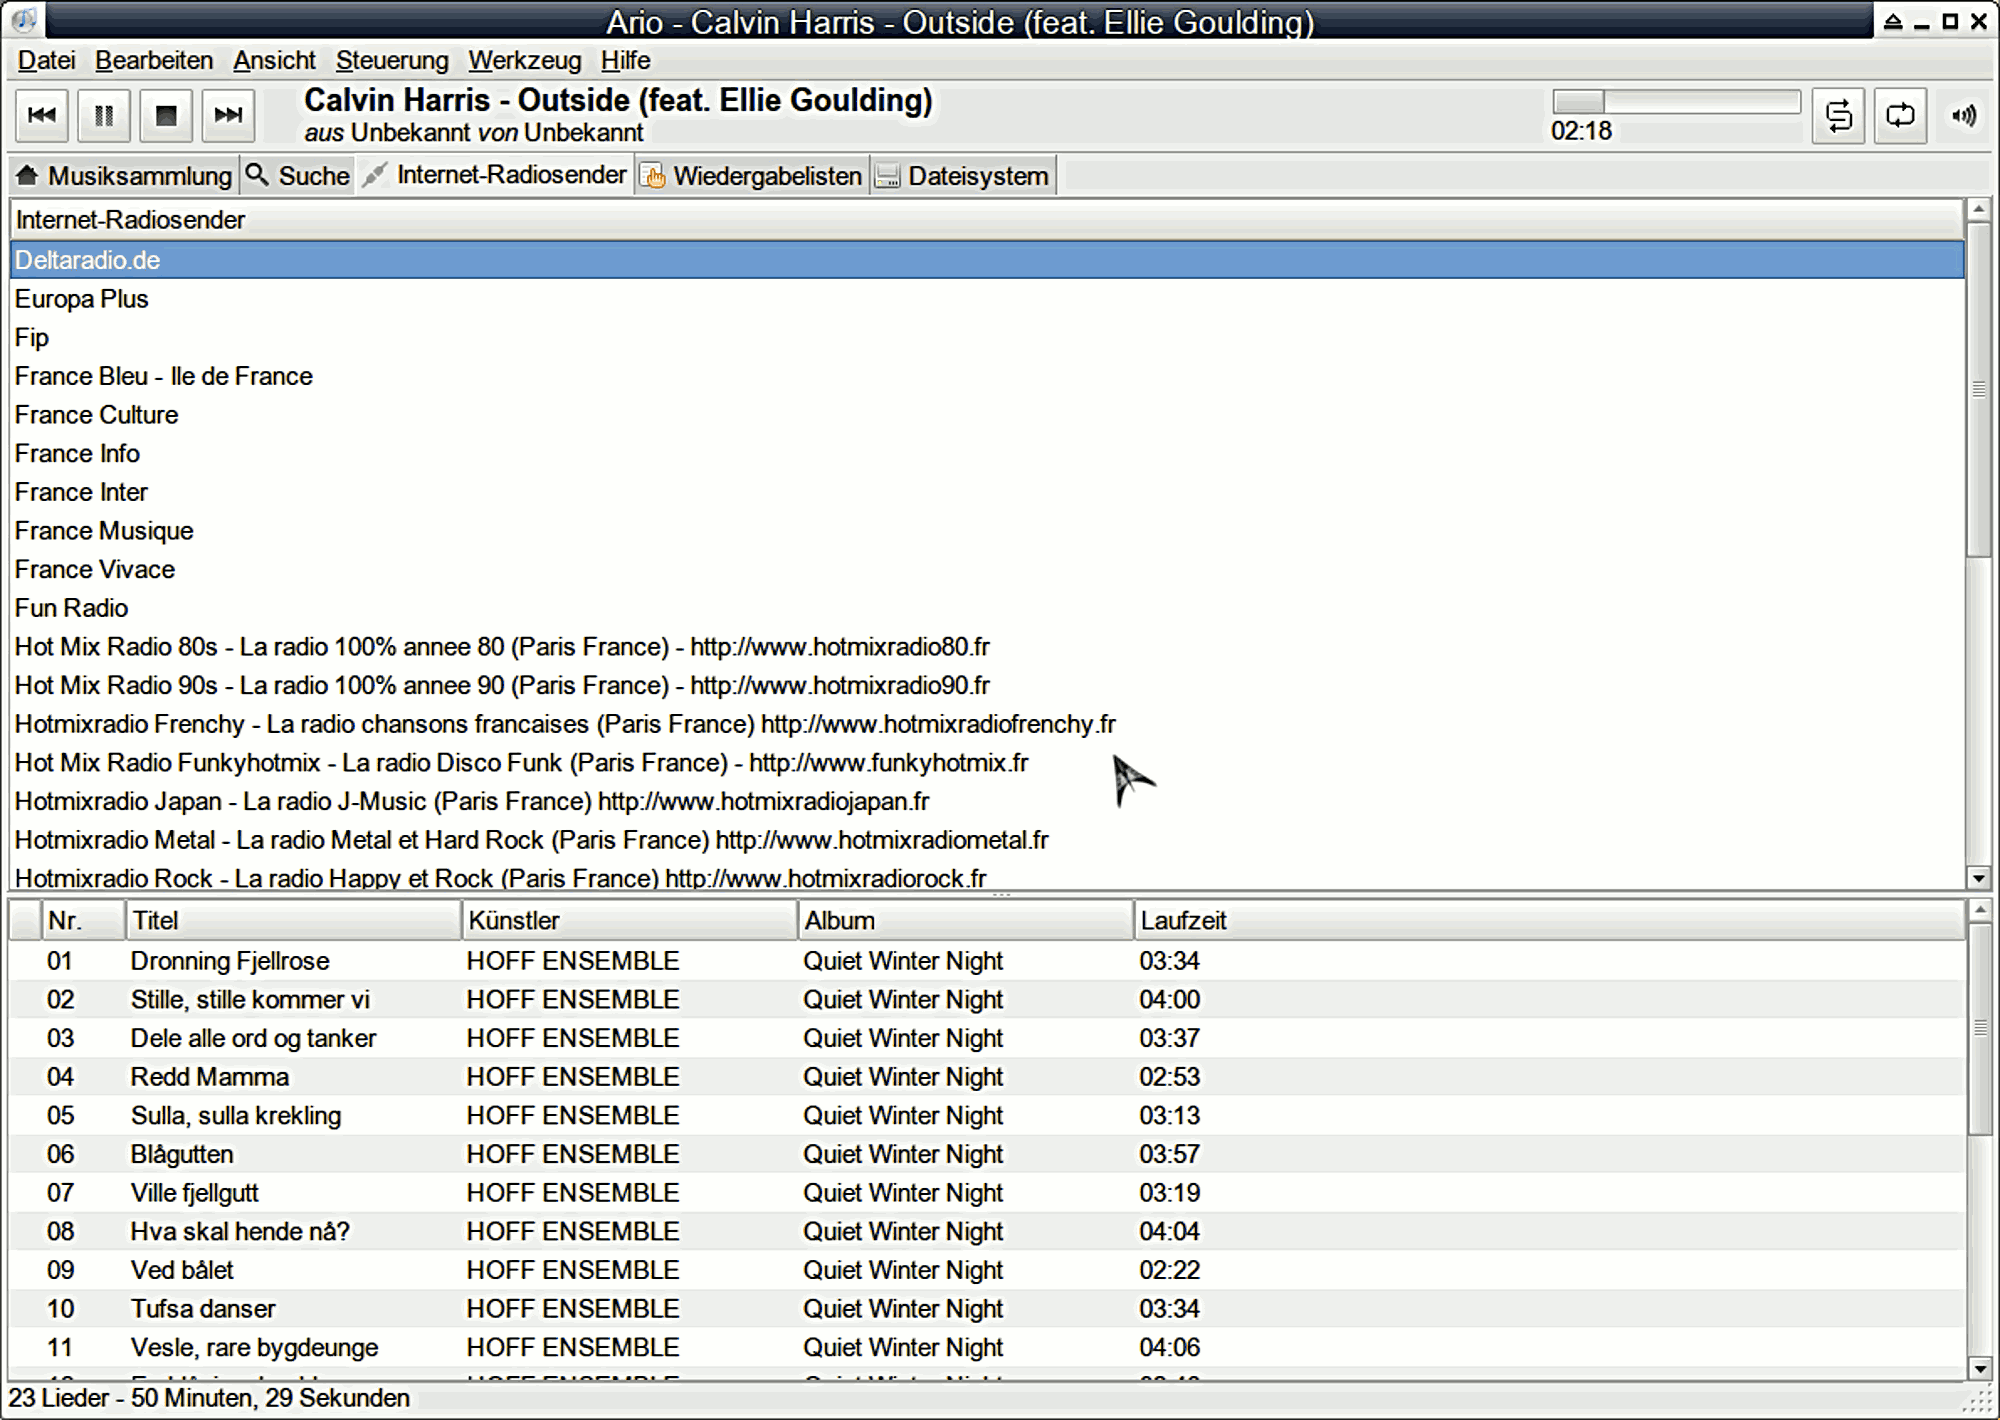Select track 01 Dronning Fjellrose

click(986, 961)
